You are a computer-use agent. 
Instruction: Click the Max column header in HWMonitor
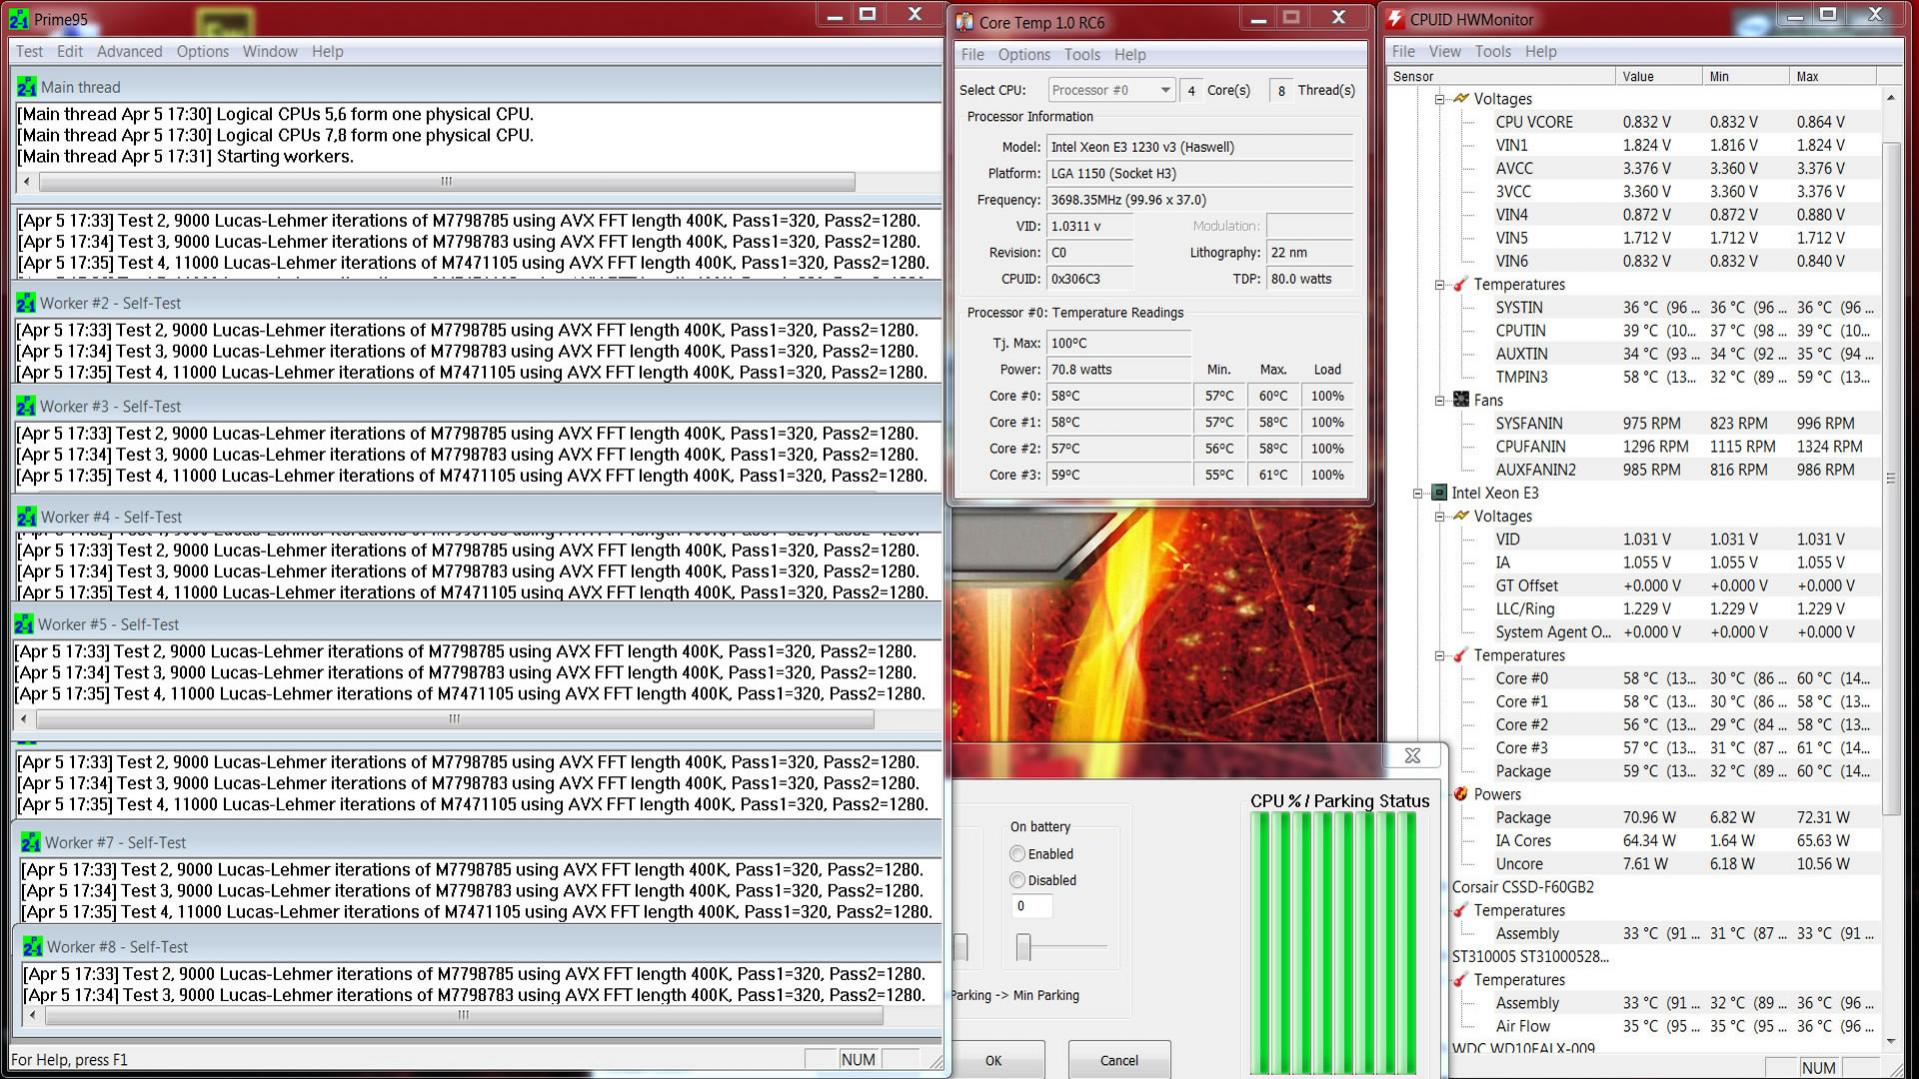coord(1832,76)
